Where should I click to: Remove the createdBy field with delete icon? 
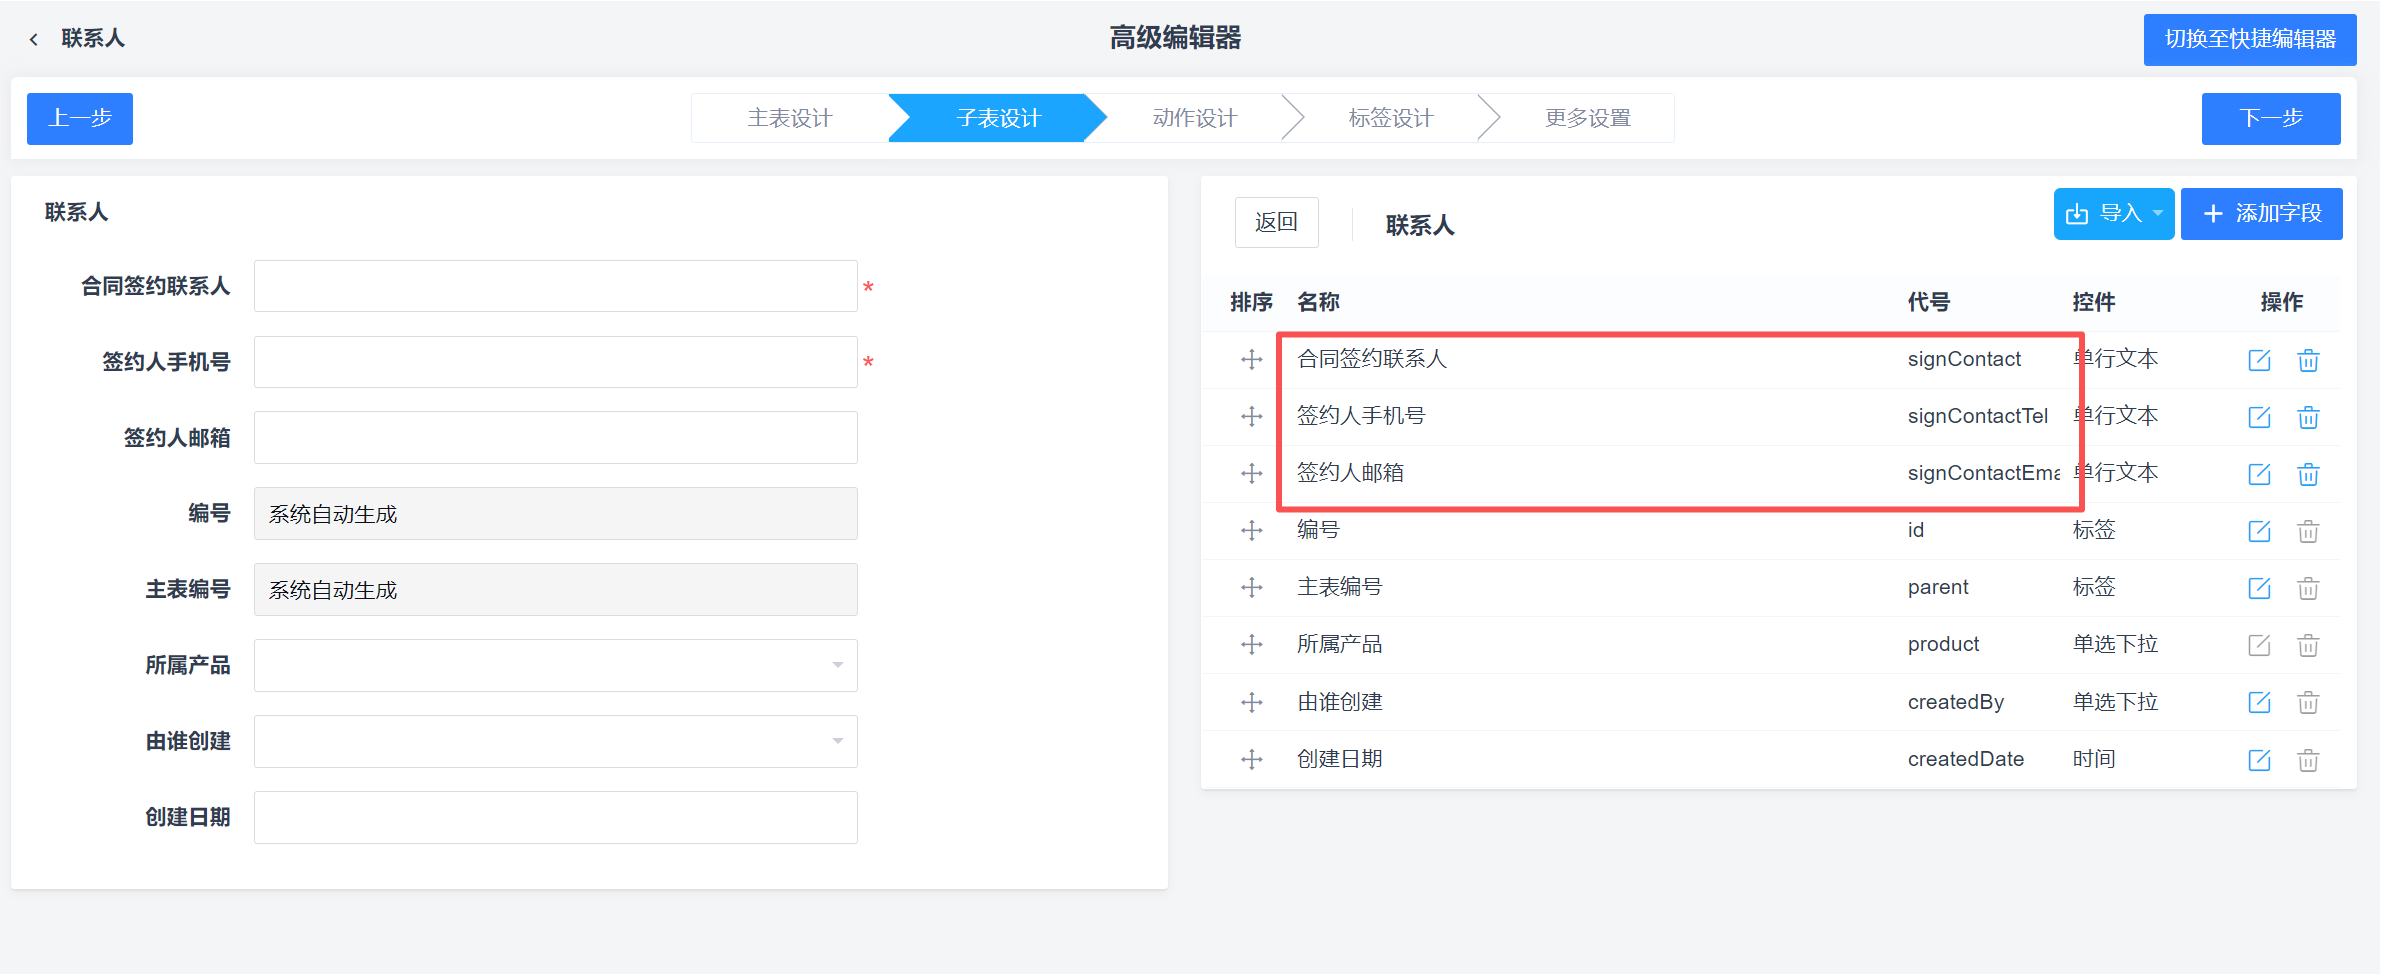pyautogui.click(x=2308, y=702)
